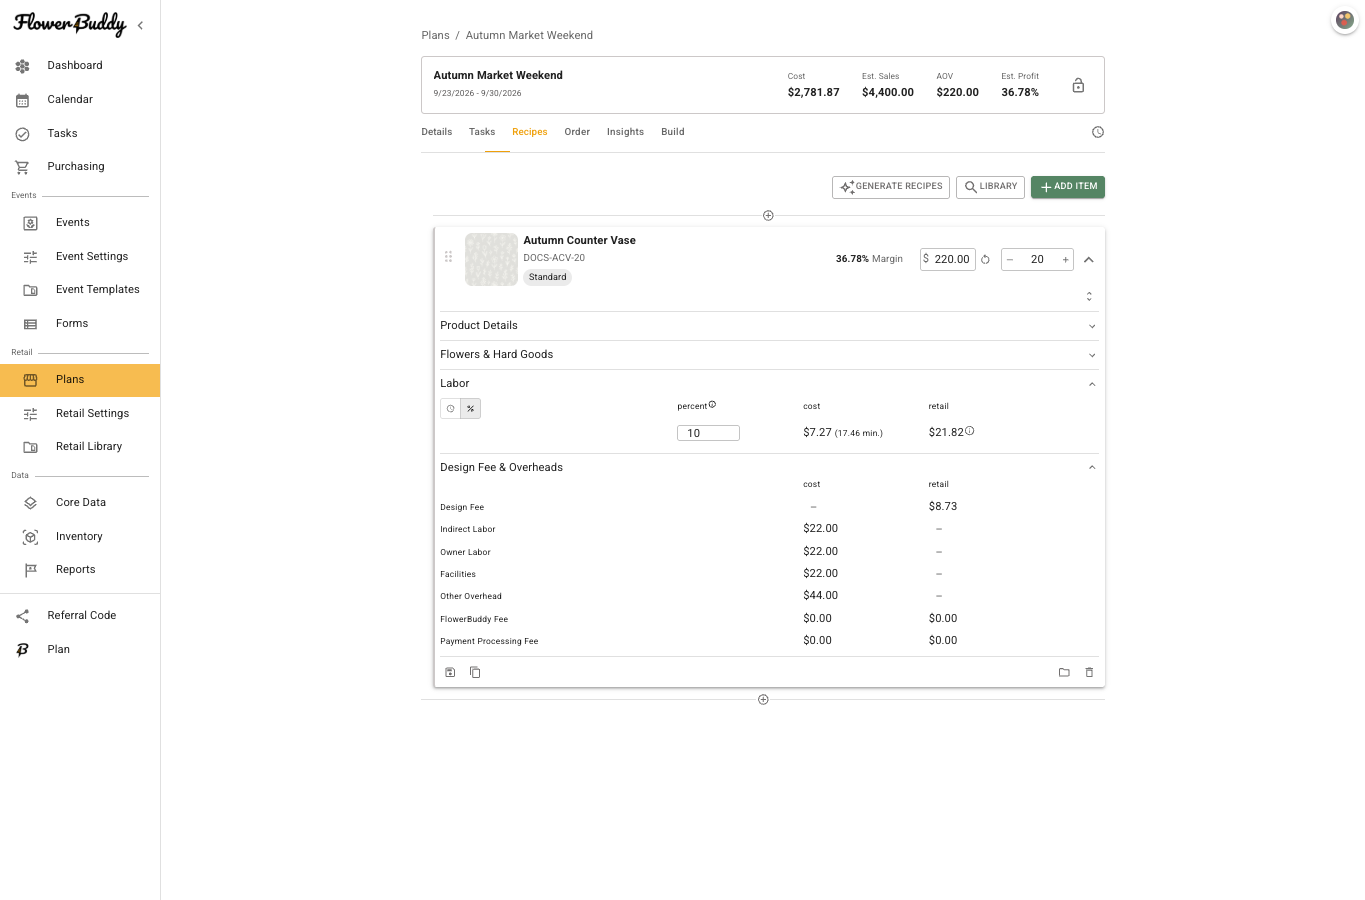Click the info icon next to percent label
The image size is (1365, 900).
(x=712, y=404)
